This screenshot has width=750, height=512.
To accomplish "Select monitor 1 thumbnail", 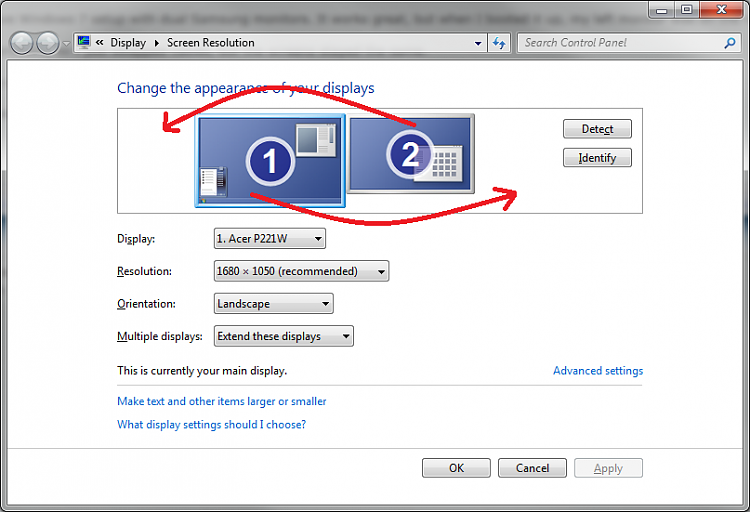I will coord(270,160).
